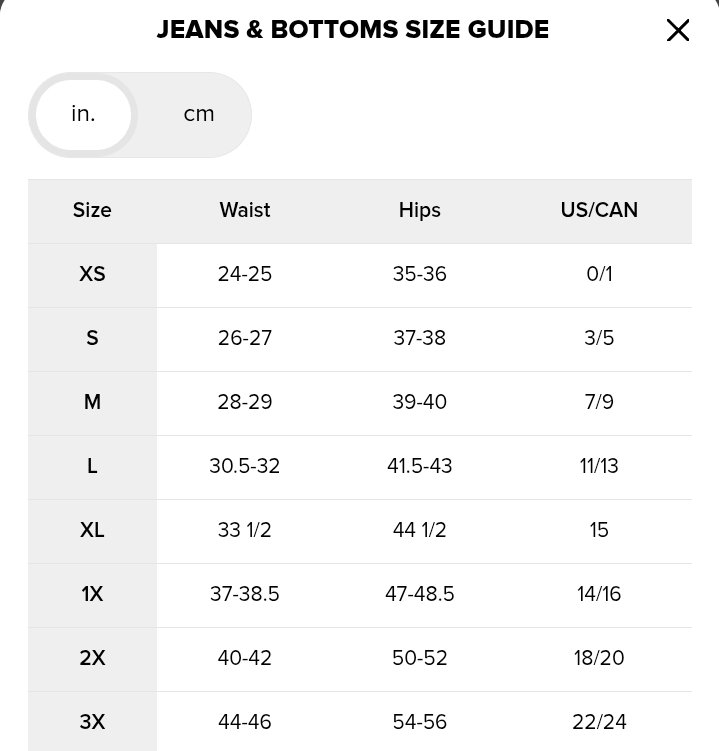Click the Waist column header
719x751 pixels.
click(x=245, y=210)
